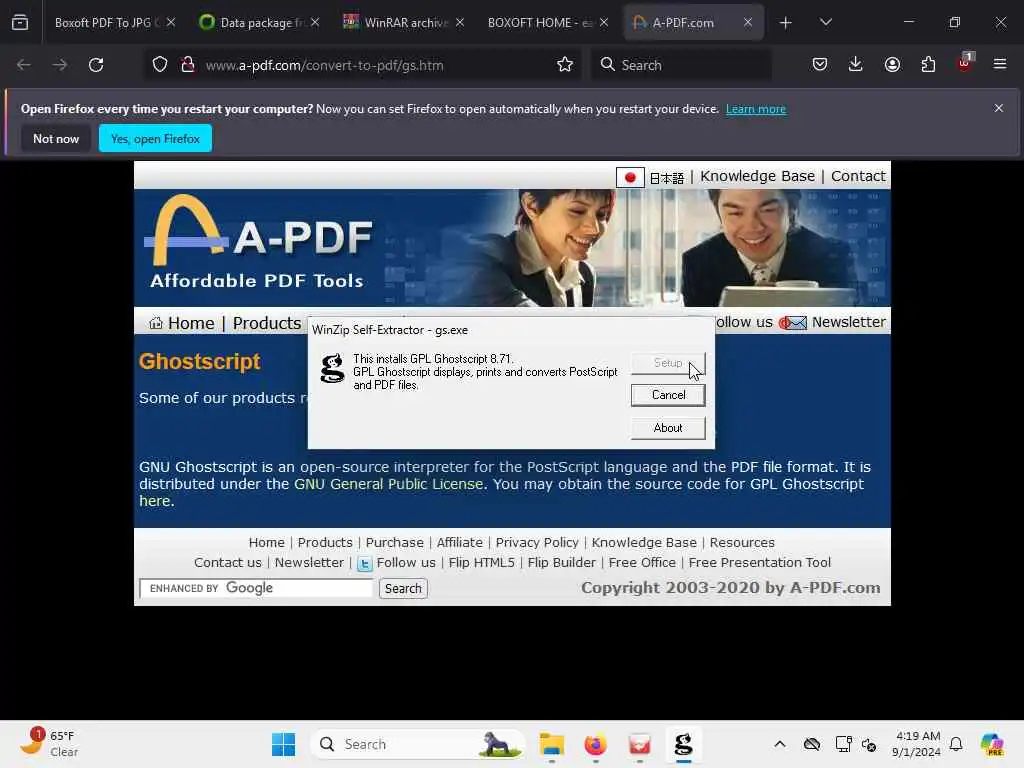Open Products in the site navigation
The width and height of the screenshot is (1024, 768).
click(x=266, y=323)
